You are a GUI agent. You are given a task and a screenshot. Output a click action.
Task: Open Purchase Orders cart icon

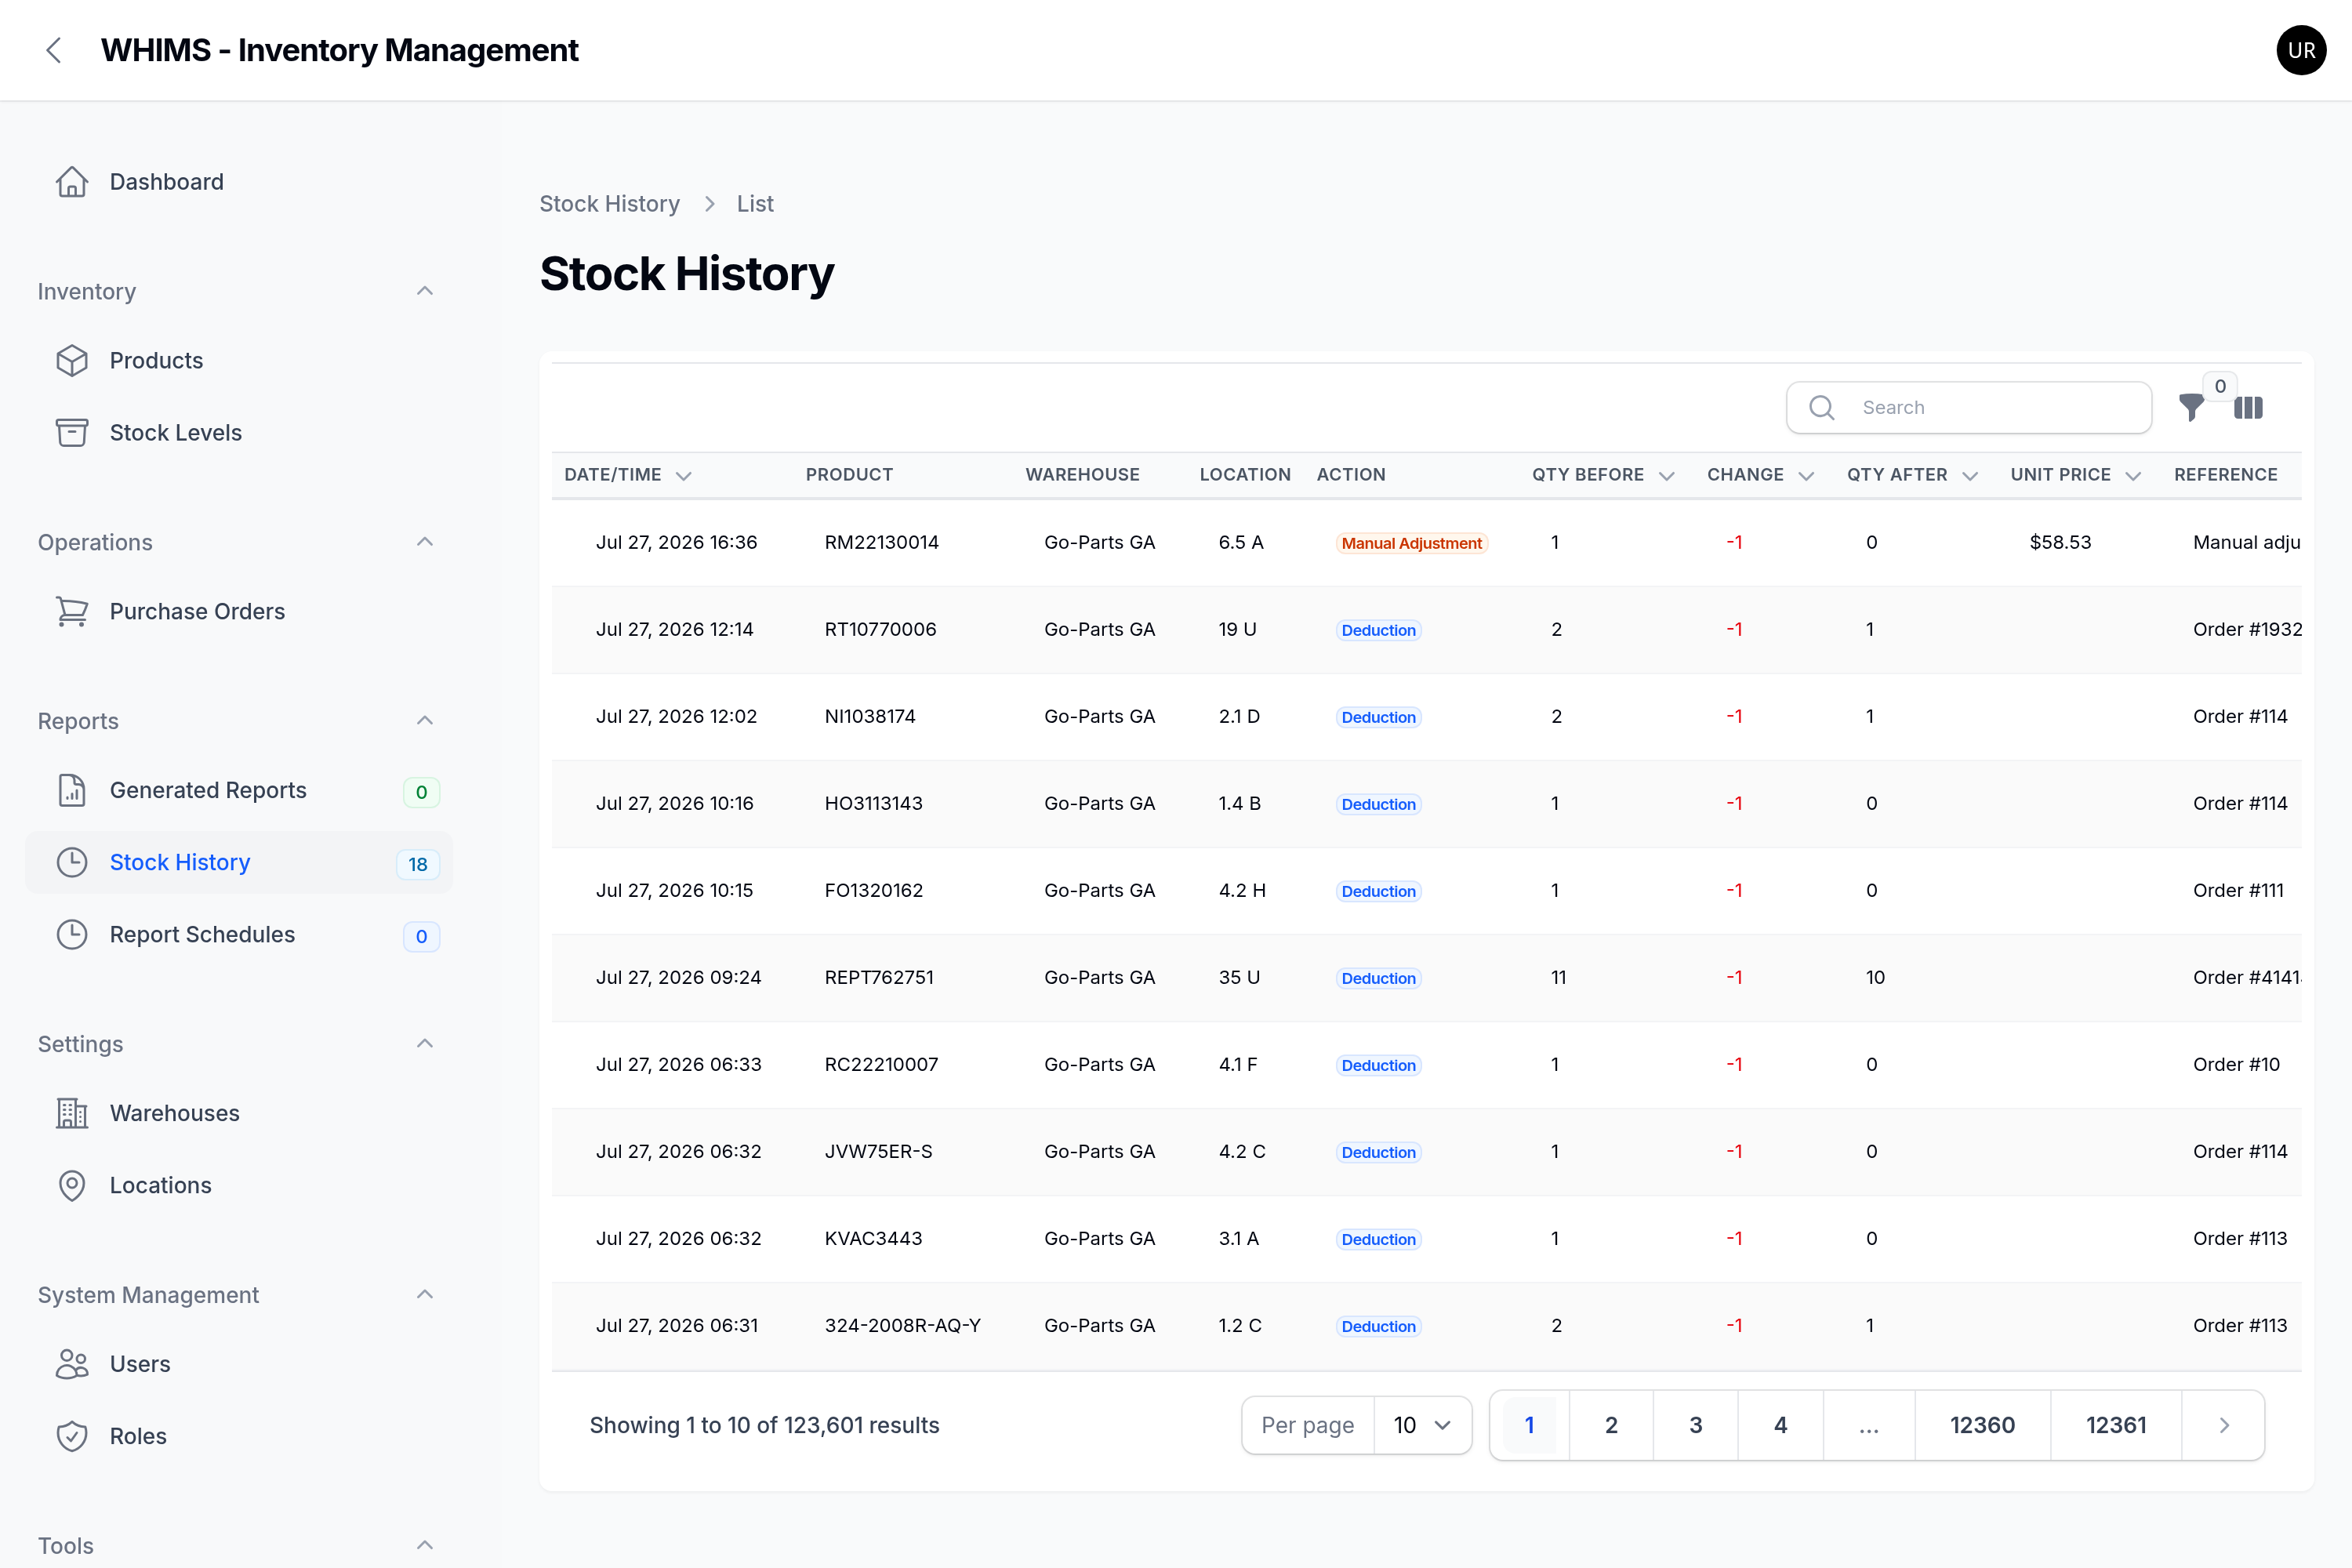(x=72, y=612)
